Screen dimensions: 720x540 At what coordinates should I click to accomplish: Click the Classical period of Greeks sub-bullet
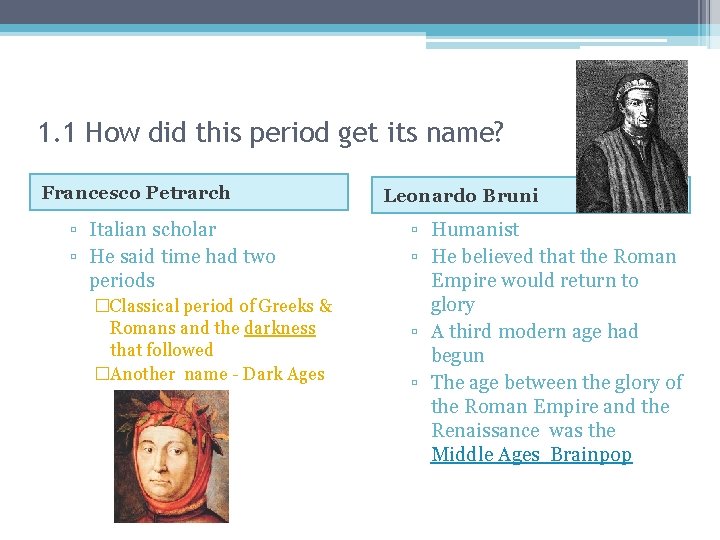pyautogui.click(x=214, y=328)
